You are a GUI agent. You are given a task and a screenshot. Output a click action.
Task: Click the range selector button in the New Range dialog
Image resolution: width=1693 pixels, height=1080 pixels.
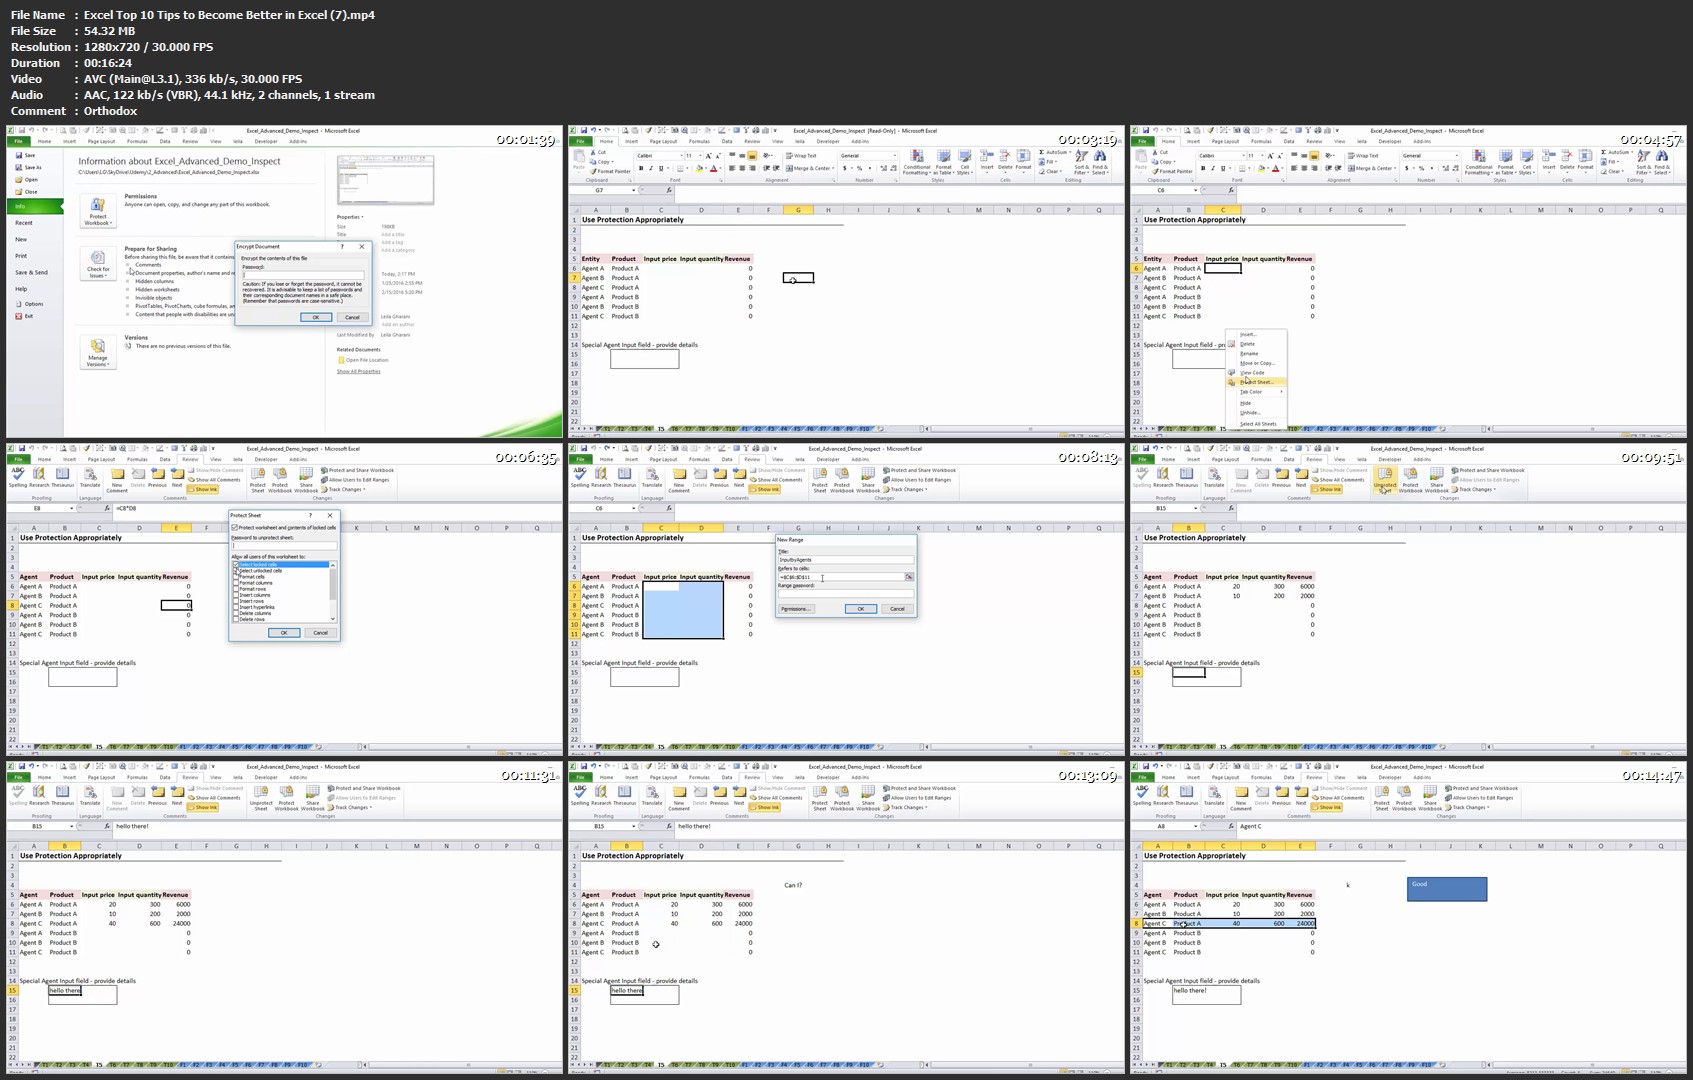coord(909,577)
